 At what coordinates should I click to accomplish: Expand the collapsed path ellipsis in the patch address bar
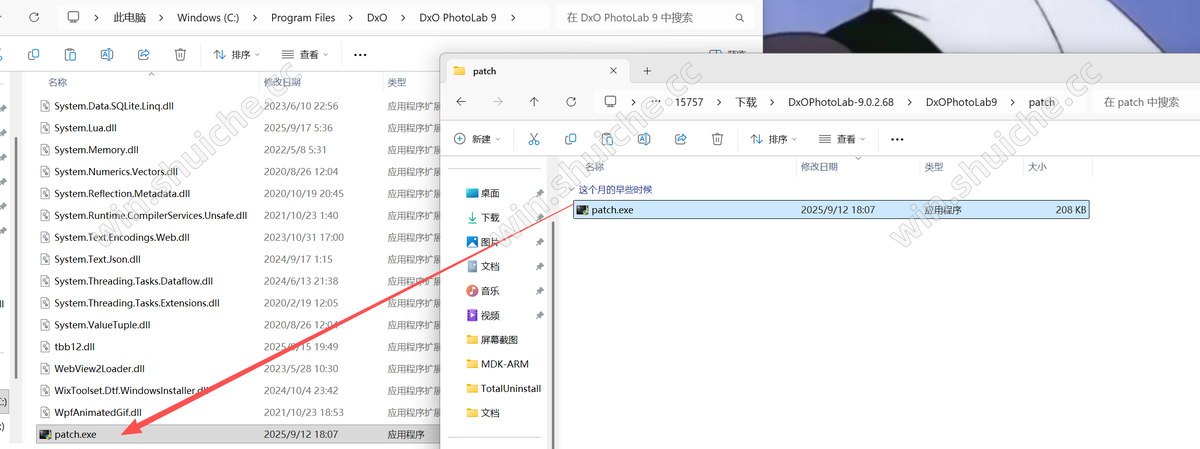tap(655, 102)
